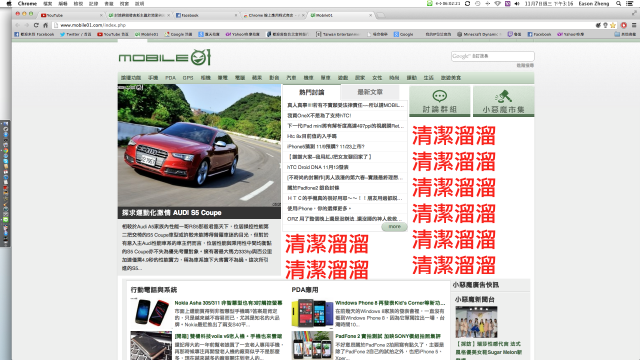Open the HTC Droid DNA discussion link
This screenshot has width=640, height=360.
[x=318, y=167]
